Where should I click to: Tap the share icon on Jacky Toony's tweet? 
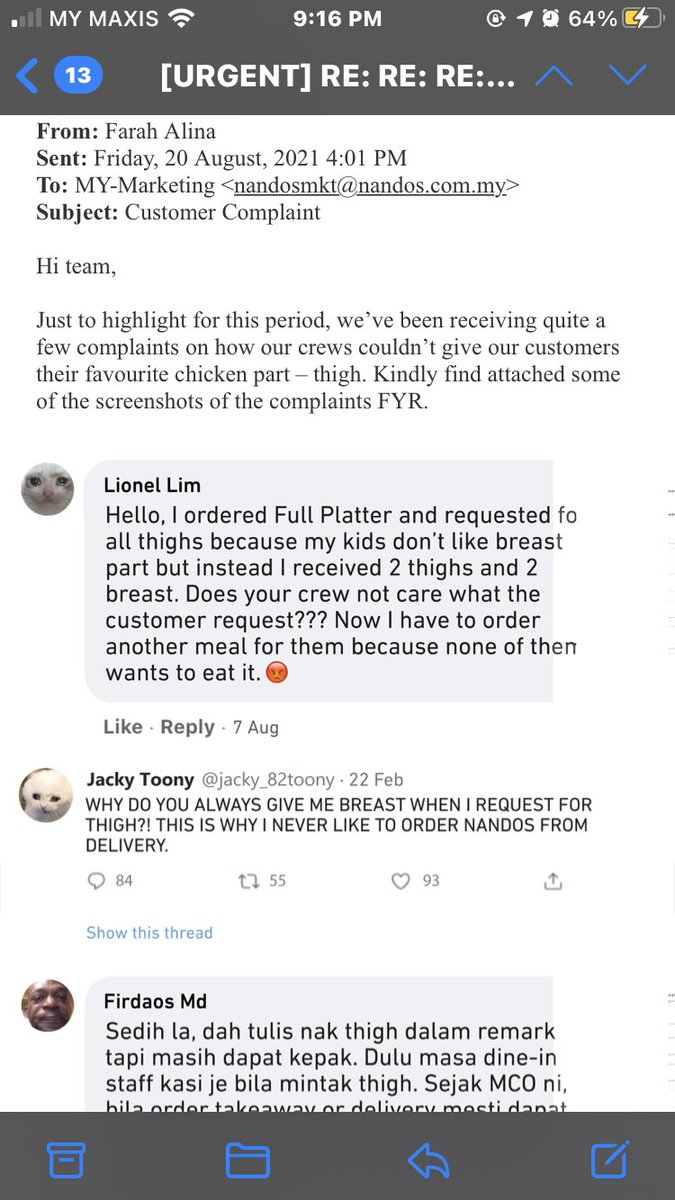click(553, 881)
